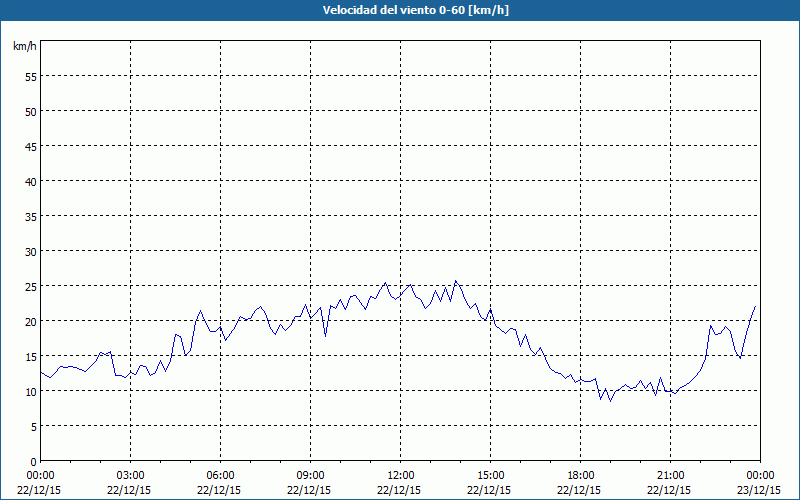Viewport: 800px width, 500px height.
Task: Click the 'km/h' axis unit label
Action: [x=25, y=46]
